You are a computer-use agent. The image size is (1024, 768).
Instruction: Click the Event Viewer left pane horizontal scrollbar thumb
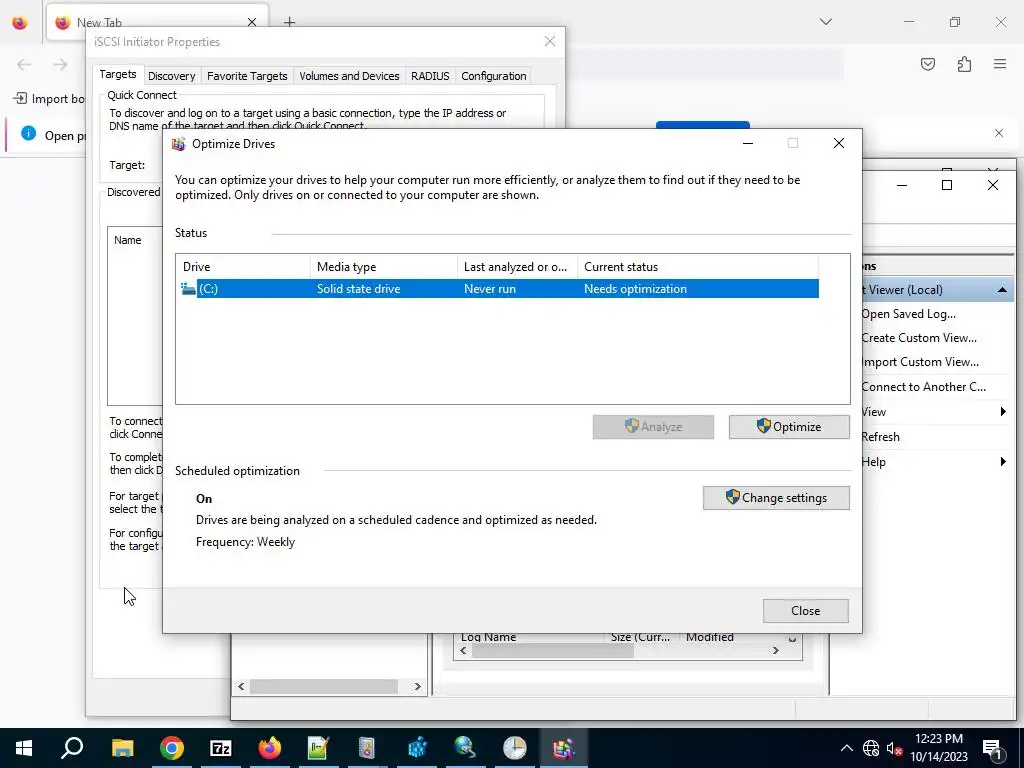click(x=324, y=686)
